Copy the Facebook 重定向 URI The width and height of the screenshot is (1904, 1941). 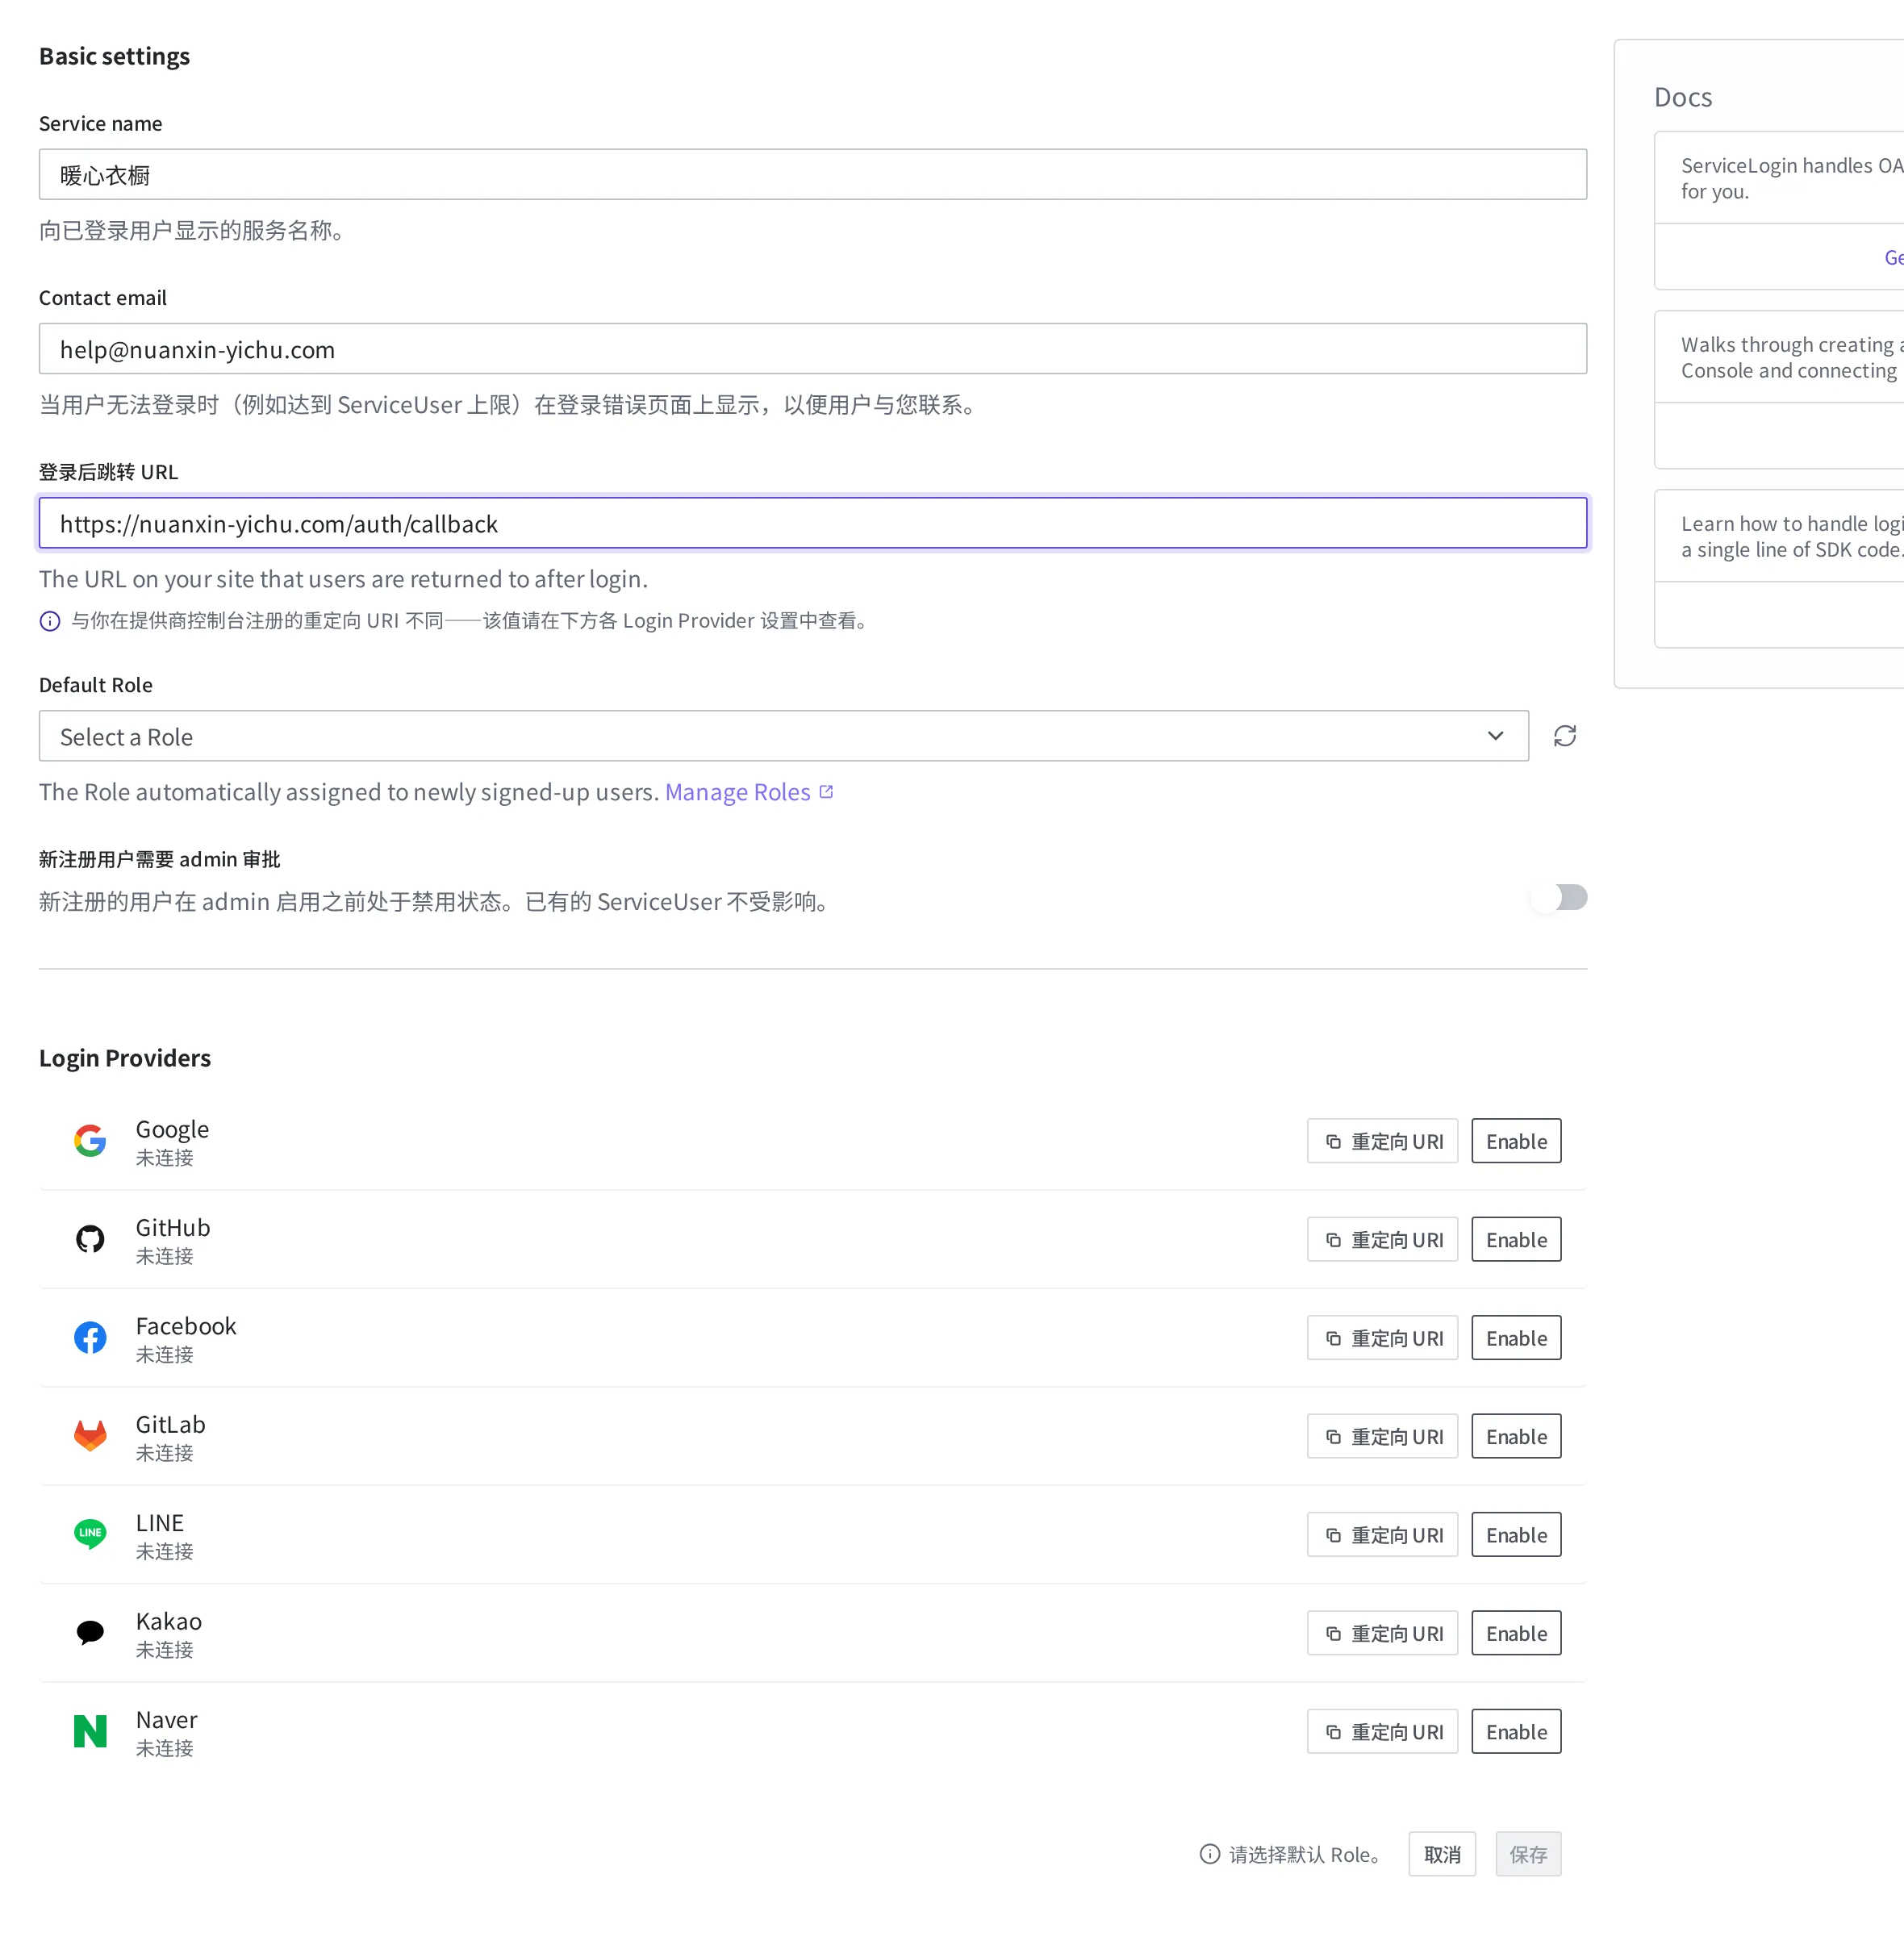[1382, 1338]
